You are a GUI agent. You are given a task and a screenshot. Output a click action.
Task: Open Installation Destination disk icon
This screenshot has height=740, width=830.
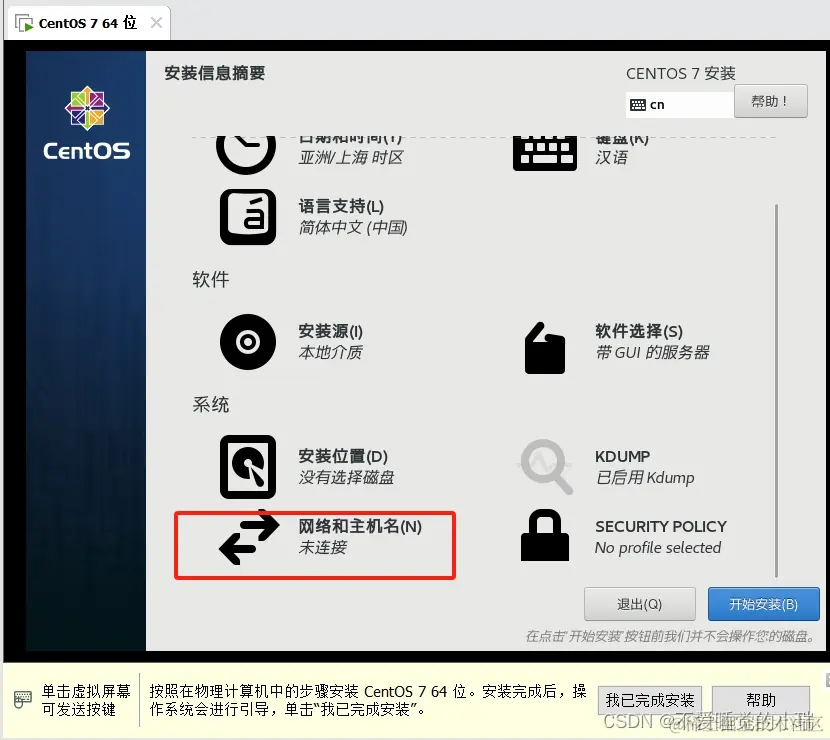click(248, 467)
